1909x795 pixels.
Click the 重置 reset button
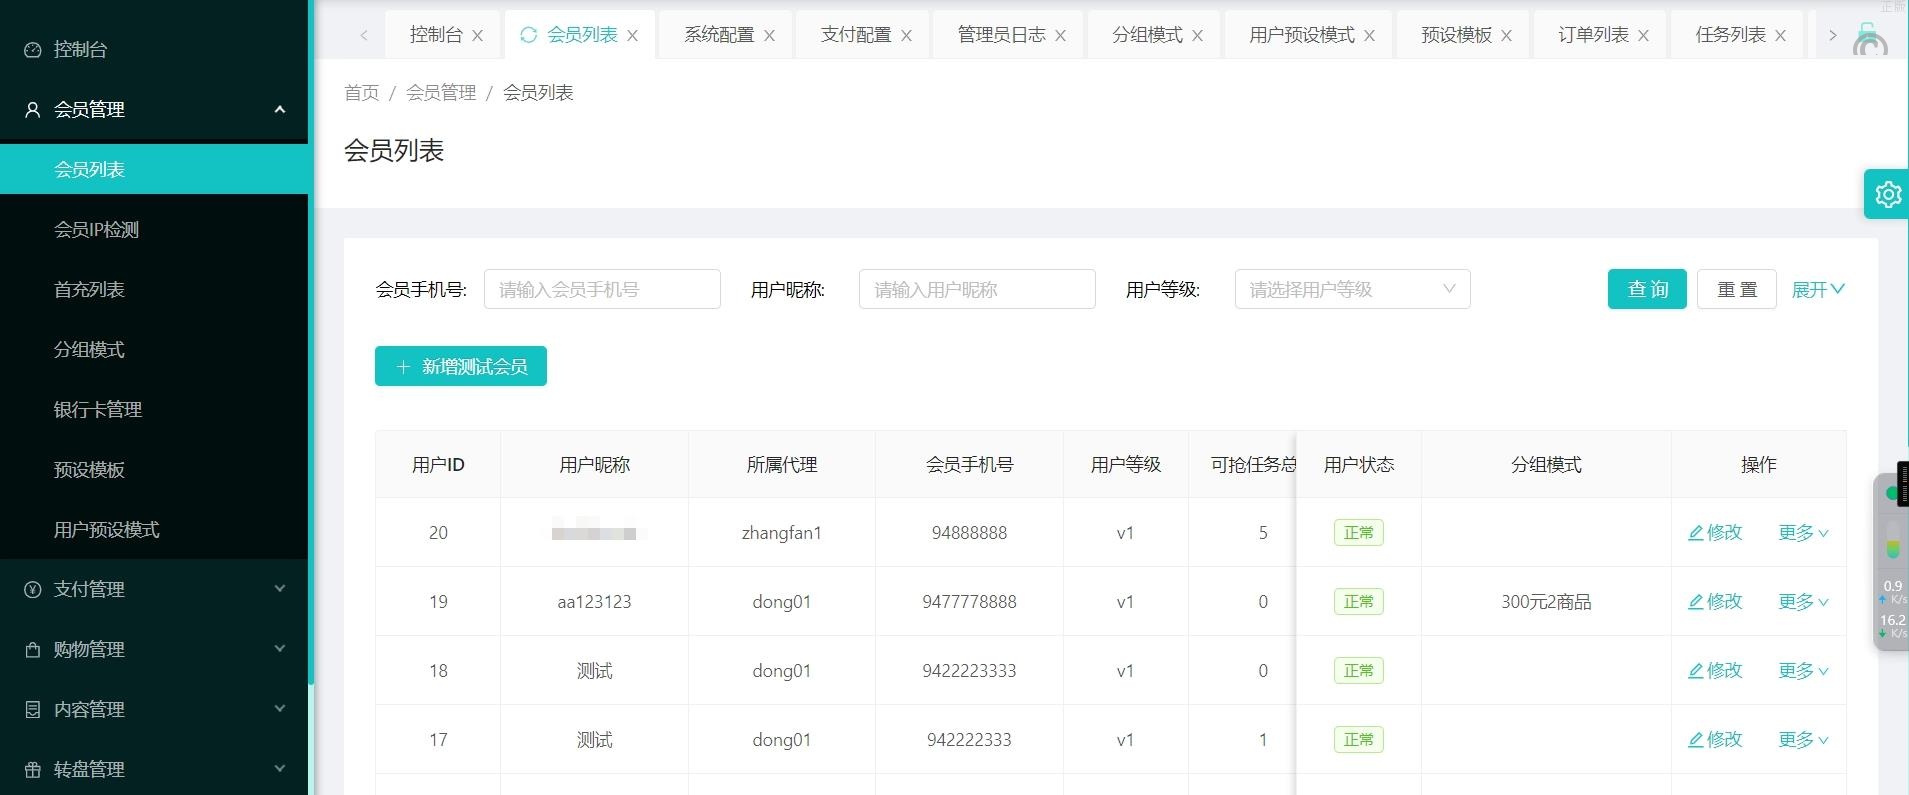pyautogui.click(x=1736, y=290)
